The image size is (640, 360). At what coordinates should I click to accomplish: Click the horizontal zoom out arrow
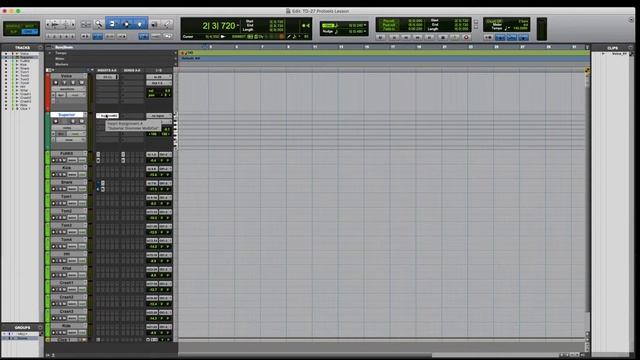tap(49, 24)
